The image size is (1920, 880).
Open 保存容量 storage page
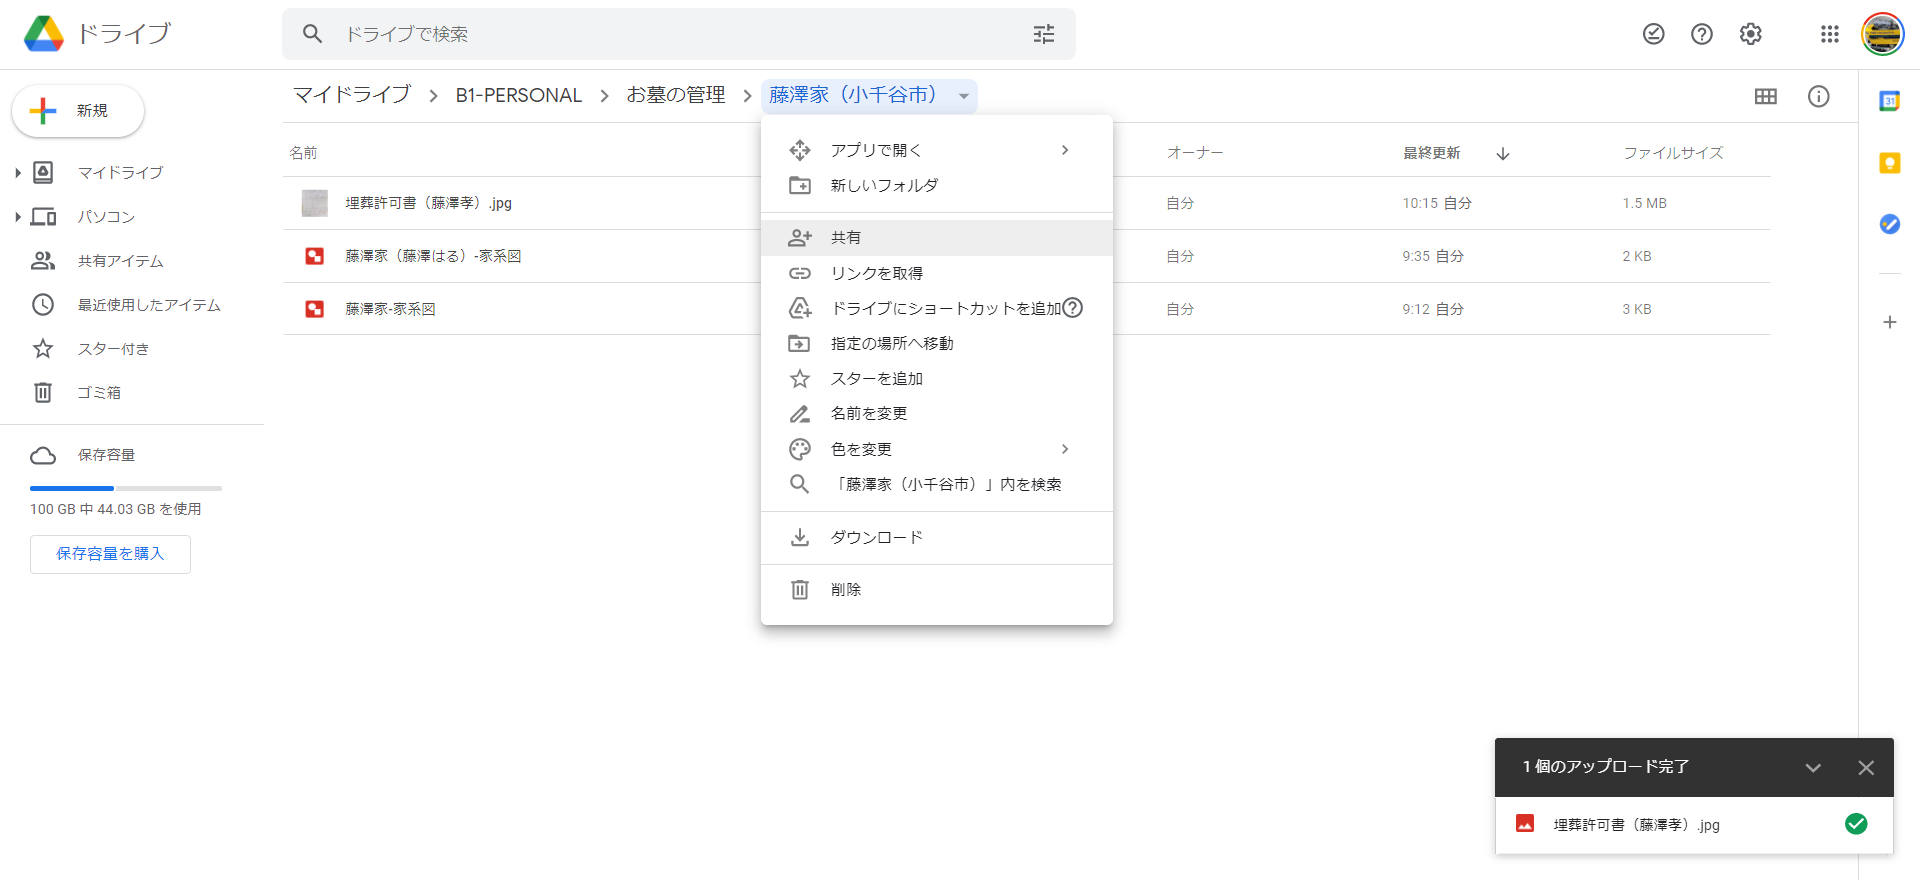(x=106, y=455)
